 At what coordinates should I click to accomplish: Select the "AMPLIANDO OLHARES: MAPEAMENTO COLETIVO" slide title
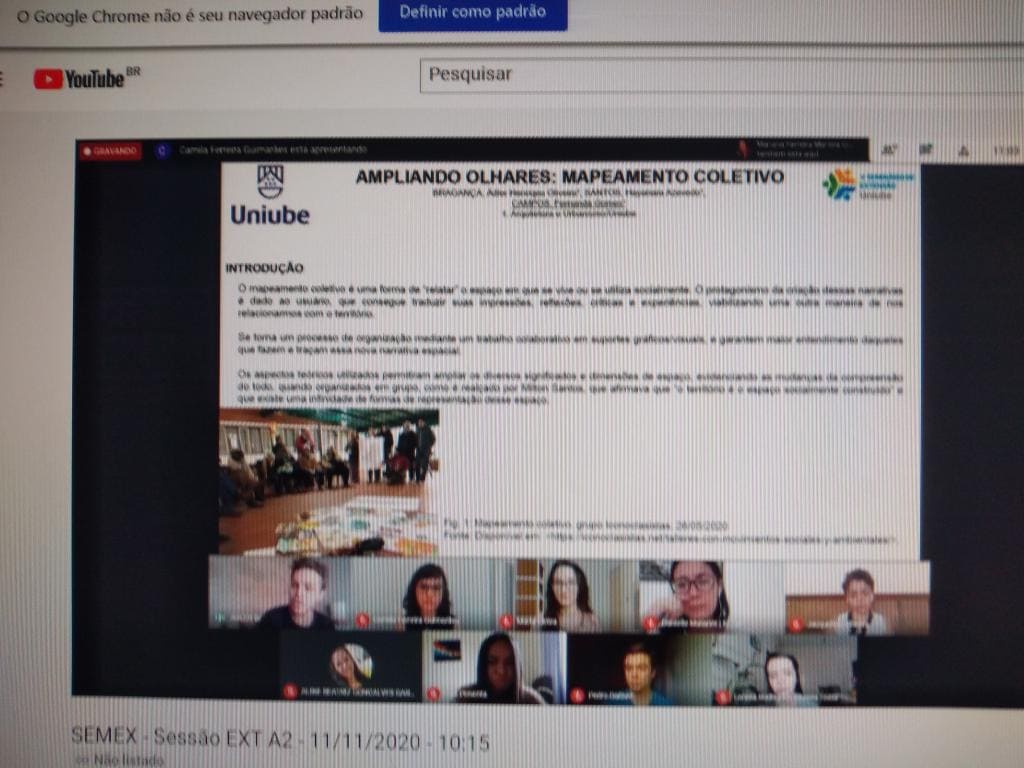coord(569,177)
